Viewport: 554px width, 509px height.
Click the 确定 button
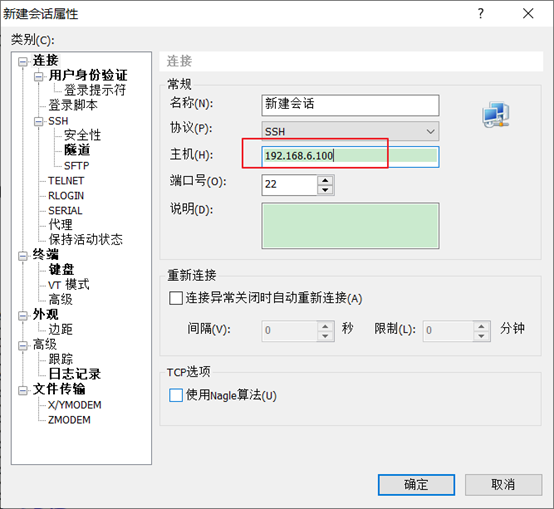point(416,485)
